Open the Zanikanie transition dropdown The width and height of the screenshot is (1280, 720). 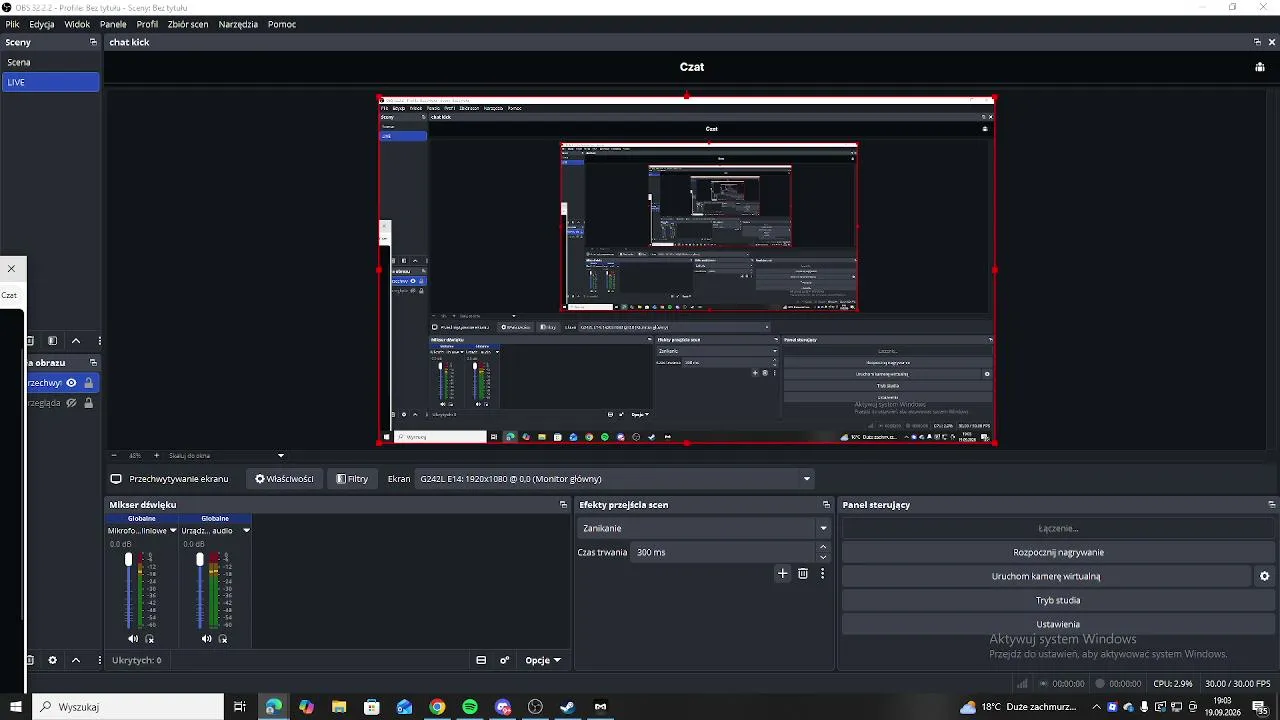(704, 528)
